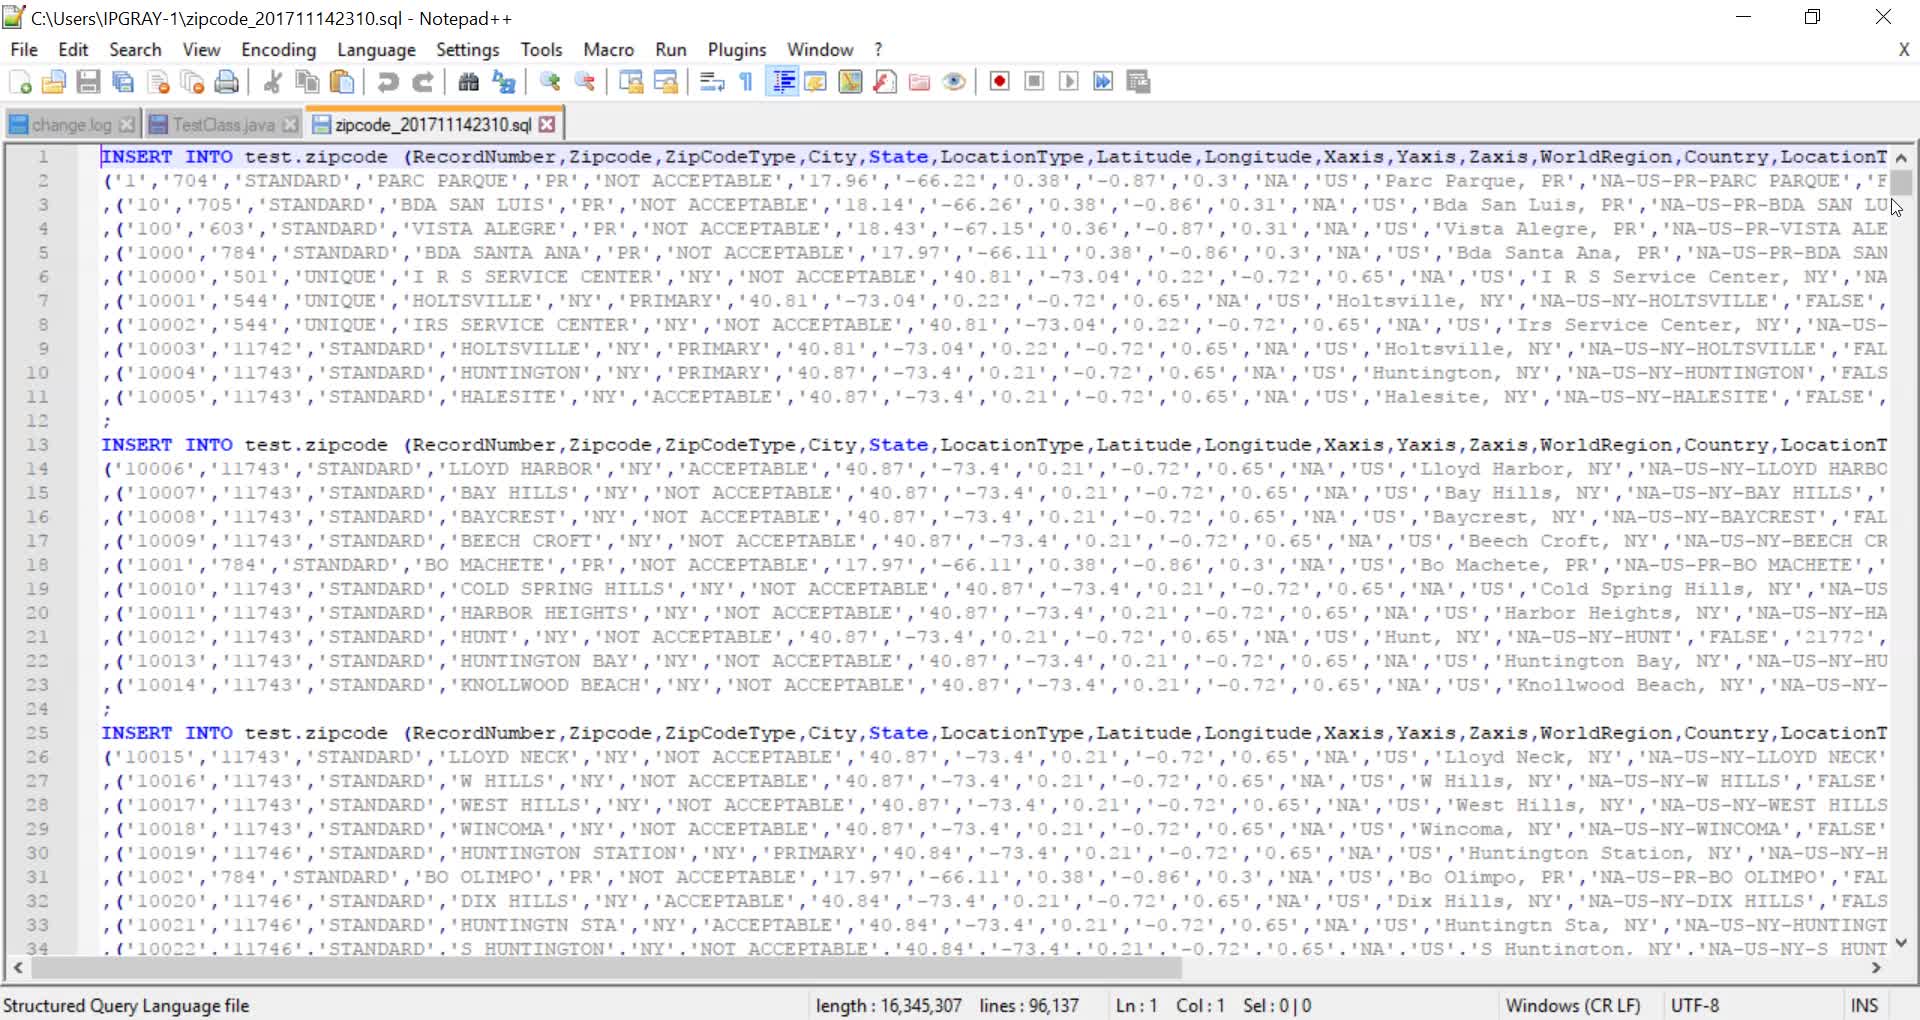This screenshot has width=1920, height=1020.
Task: Toggle show all characters (¶)
Action: 744,81
